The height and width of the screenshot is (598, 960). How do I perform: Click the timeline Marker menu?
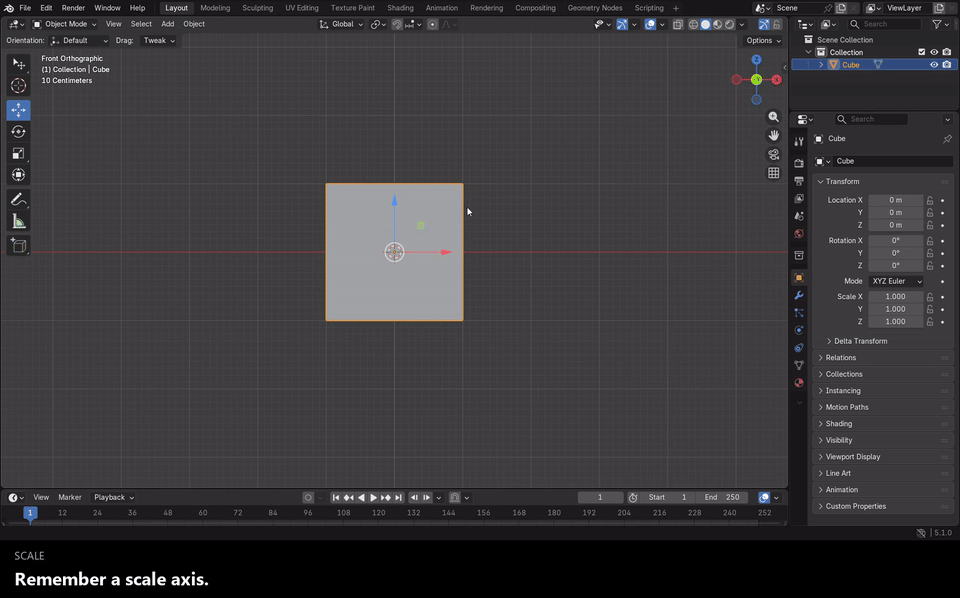click(70, 498)
